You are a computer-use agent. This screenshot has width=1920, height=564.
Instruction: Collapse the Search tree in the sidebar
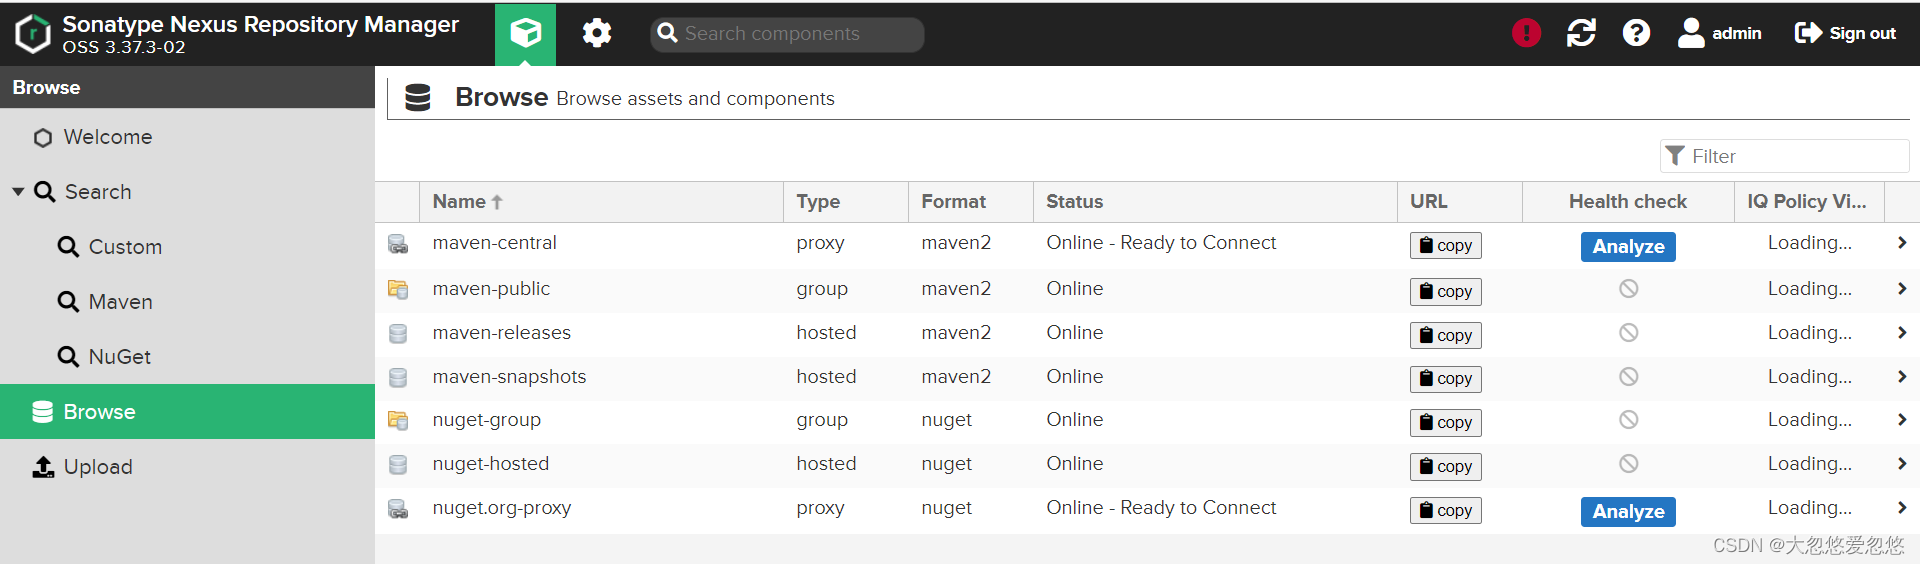click(18, 191)
